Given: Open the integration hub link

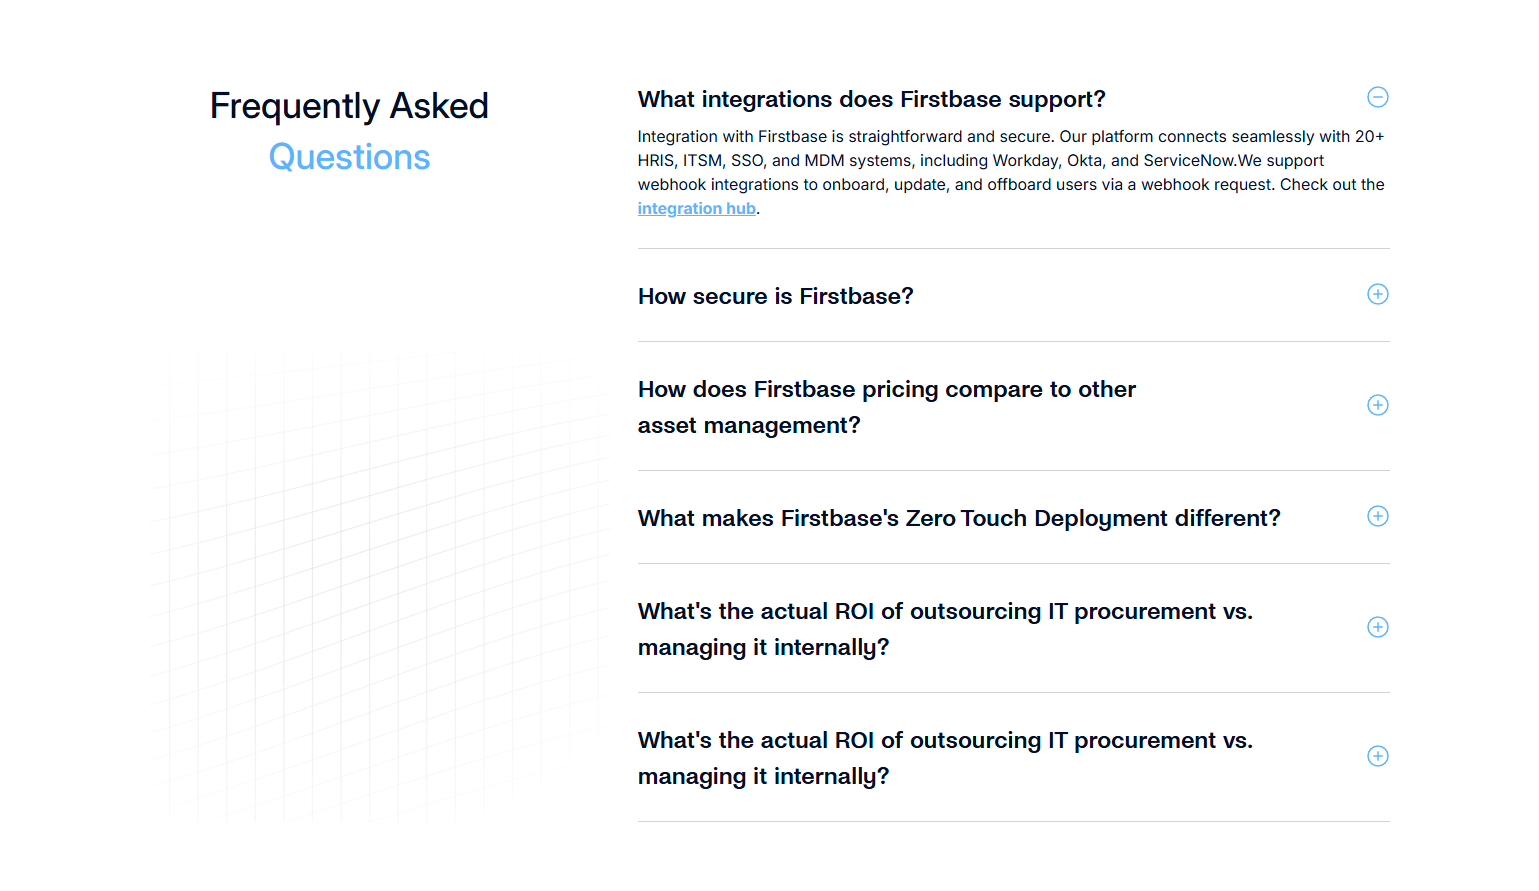Looking at the screenshot, I should [x=696, y=208].
